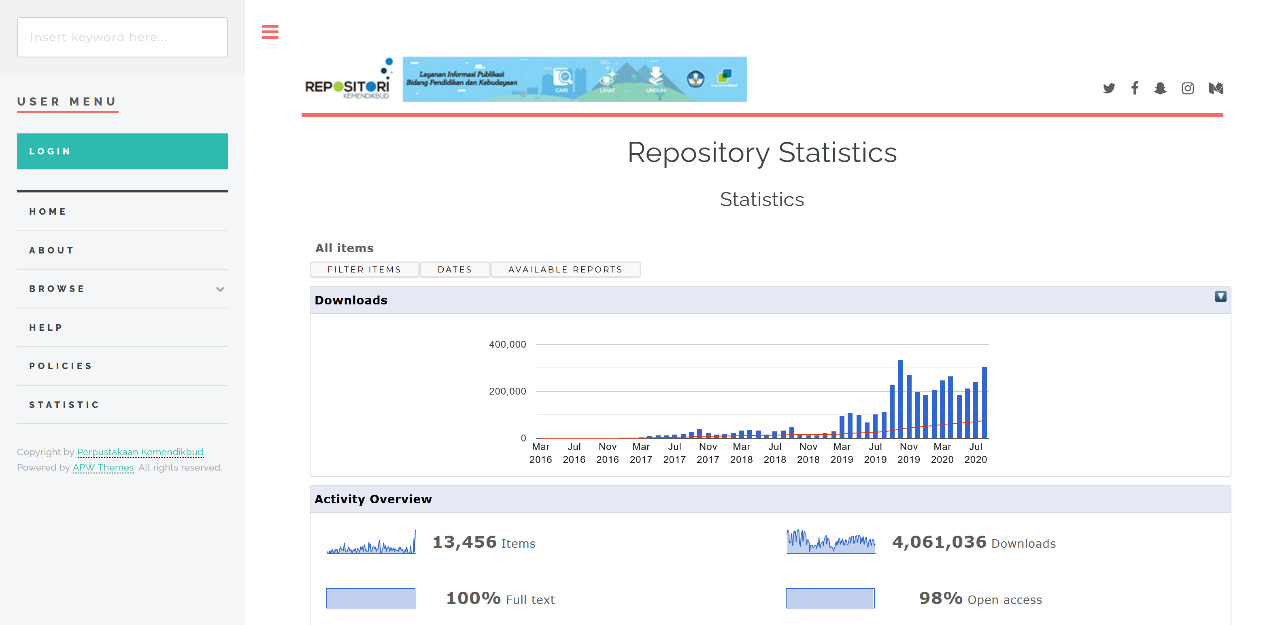
Task: Open the Medium social icon
Action: click(x=1216, y=88)
